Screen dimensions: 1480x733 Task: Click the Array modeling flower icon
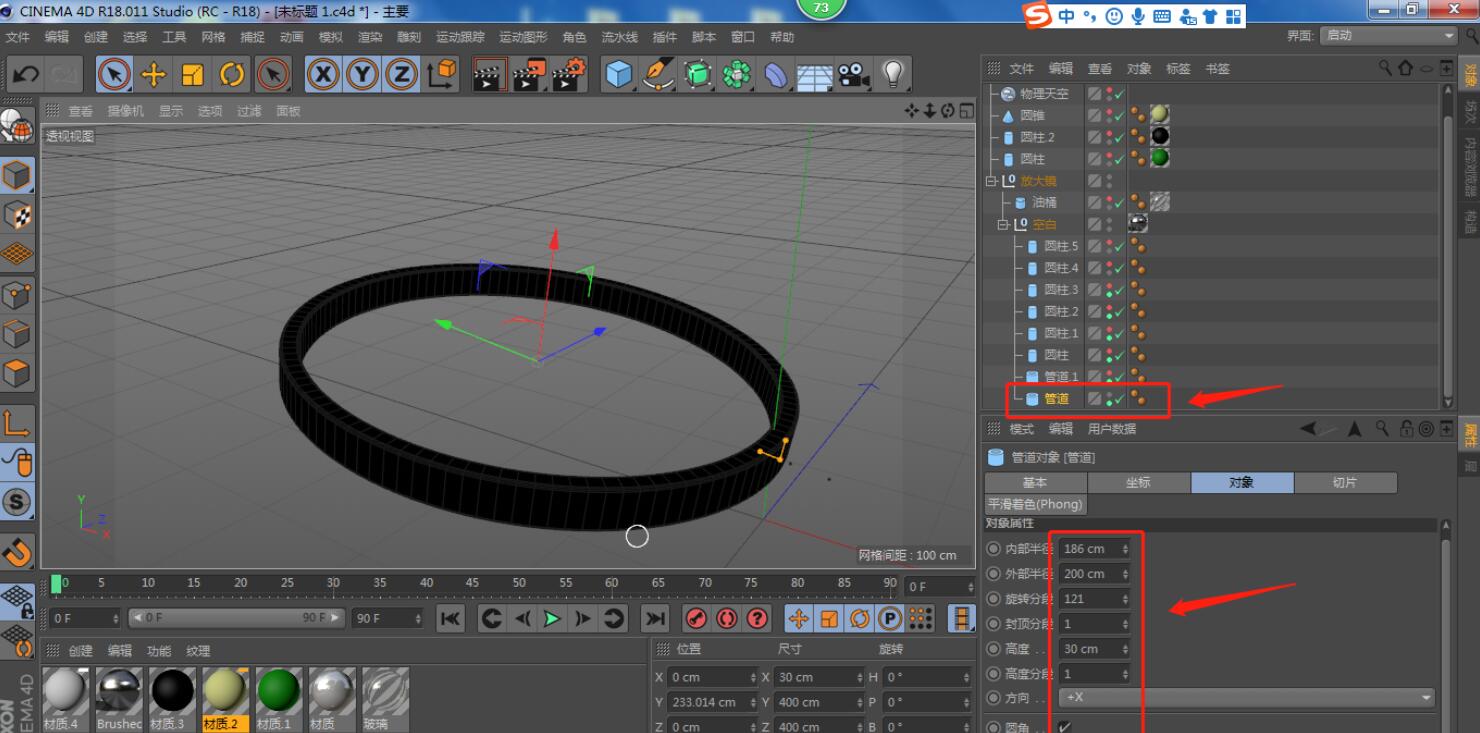[737, 74]
